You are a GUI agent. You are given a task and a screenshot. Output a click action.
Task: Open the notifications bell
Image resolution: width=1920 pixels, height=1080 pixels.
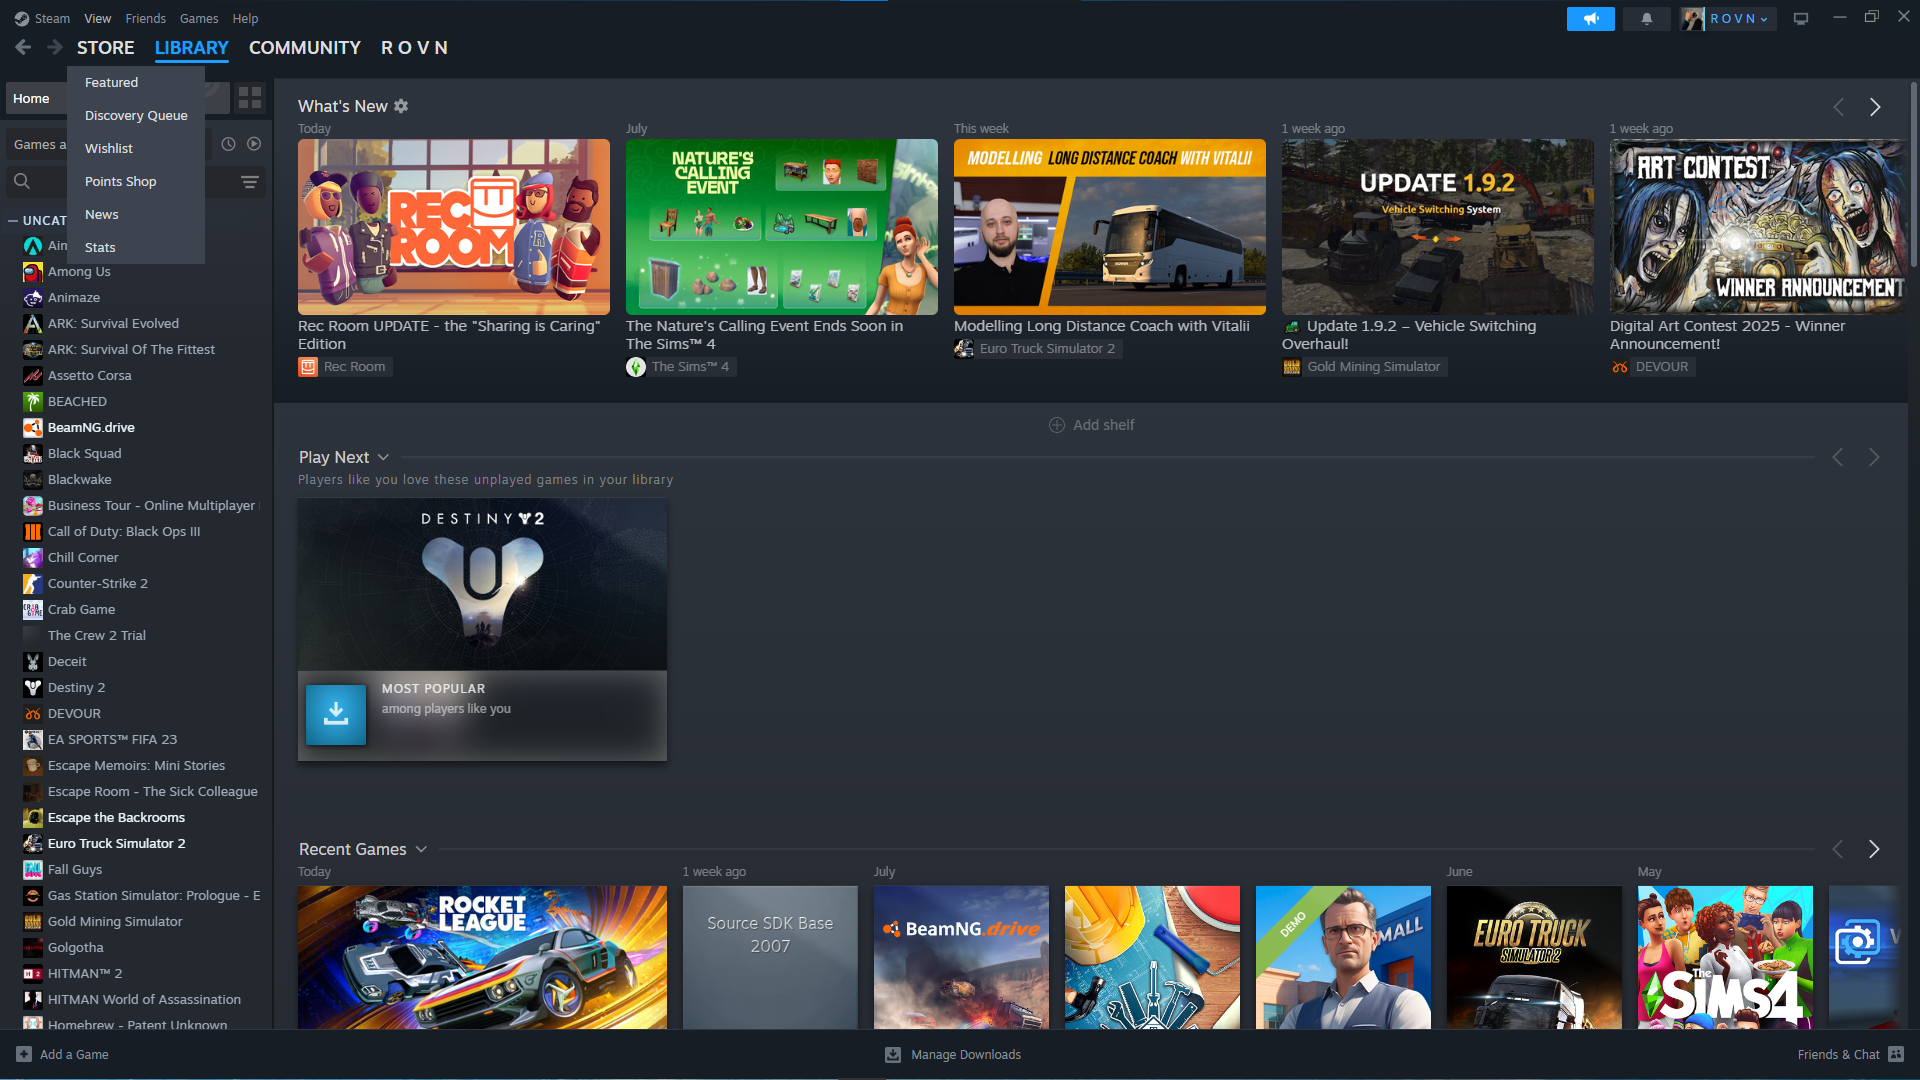coord(1646,18)
